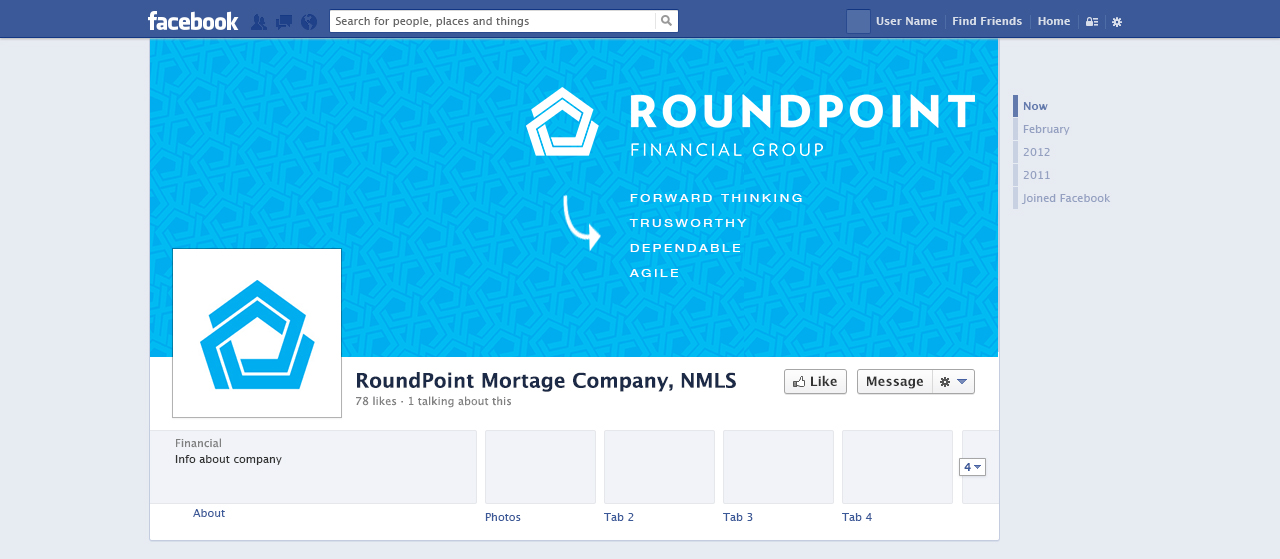Click Find Friends
The height and width of the screenshot is (559, 1280).
[x=987, y=21]
